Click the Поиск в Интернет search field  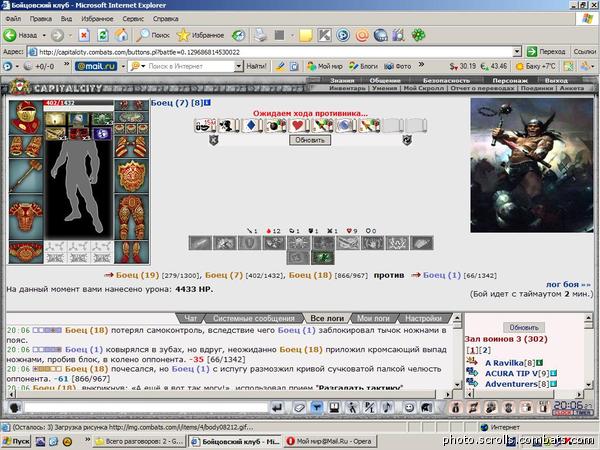[x=186, y=66]
